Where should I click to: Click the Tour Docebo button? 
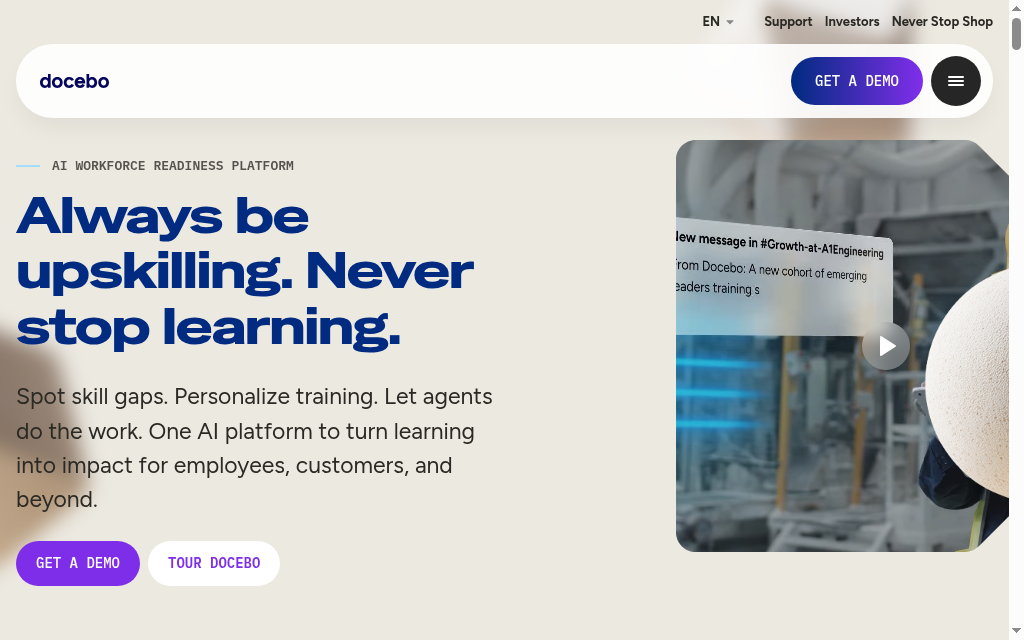click(214, 563)
